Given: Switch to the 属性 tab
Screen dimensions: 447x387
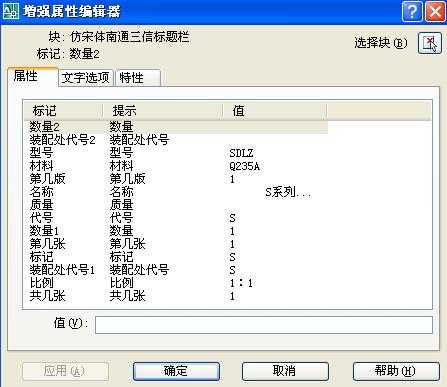Looking at the screenshot, I should (x=33, y=77).
